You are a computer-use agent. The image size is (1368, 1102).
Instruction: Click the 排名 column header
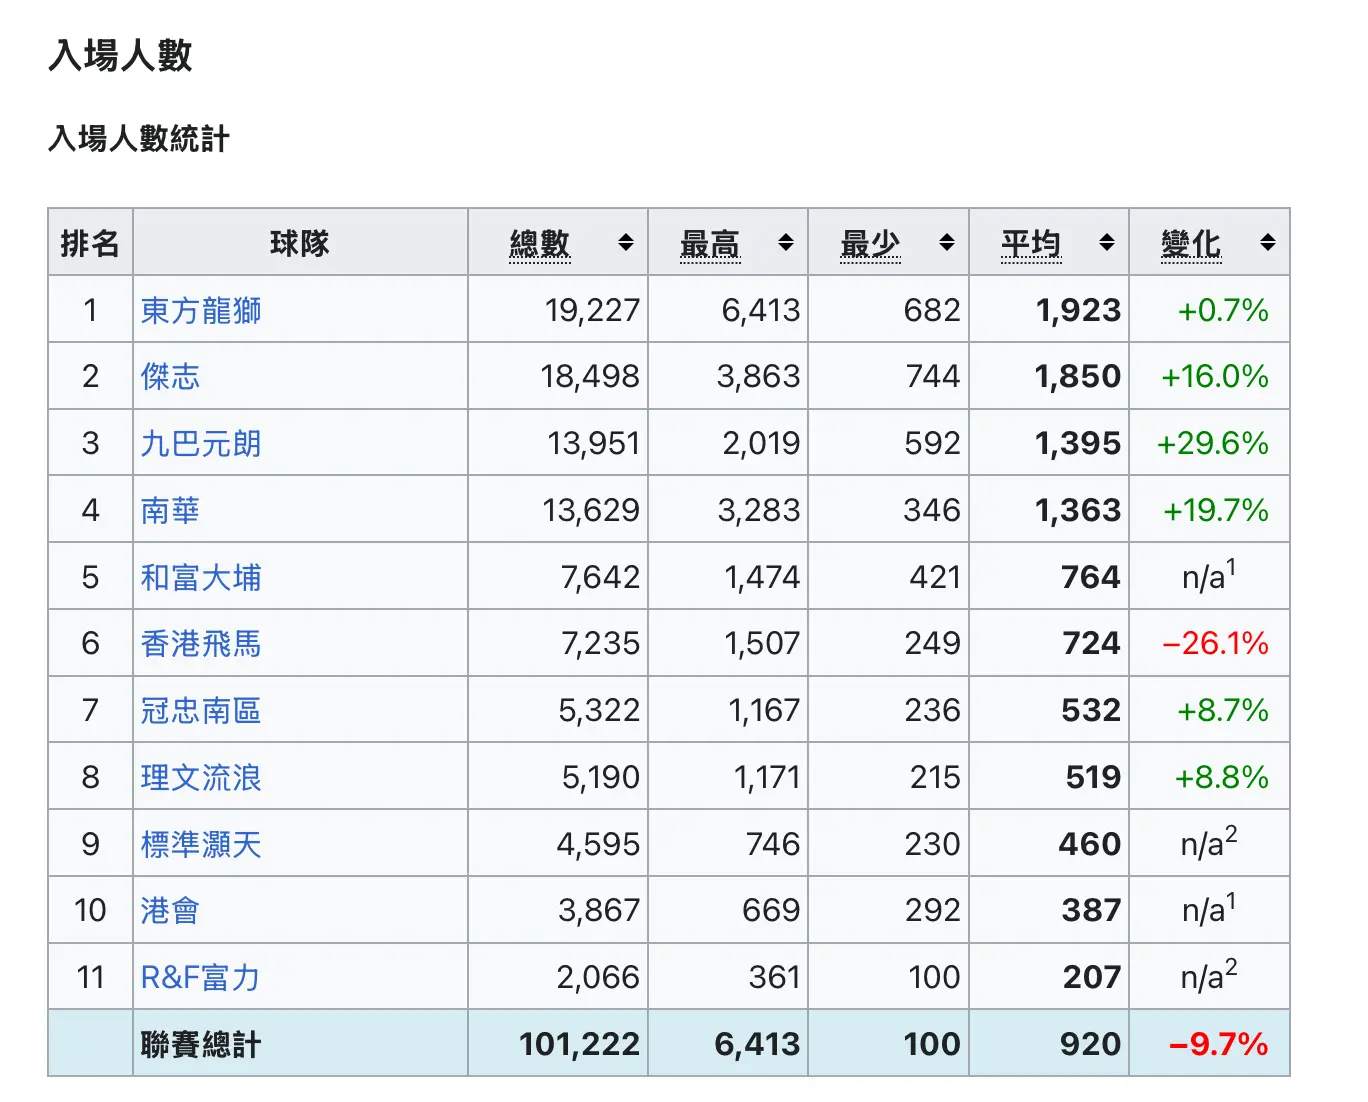[x=90, y=242]
